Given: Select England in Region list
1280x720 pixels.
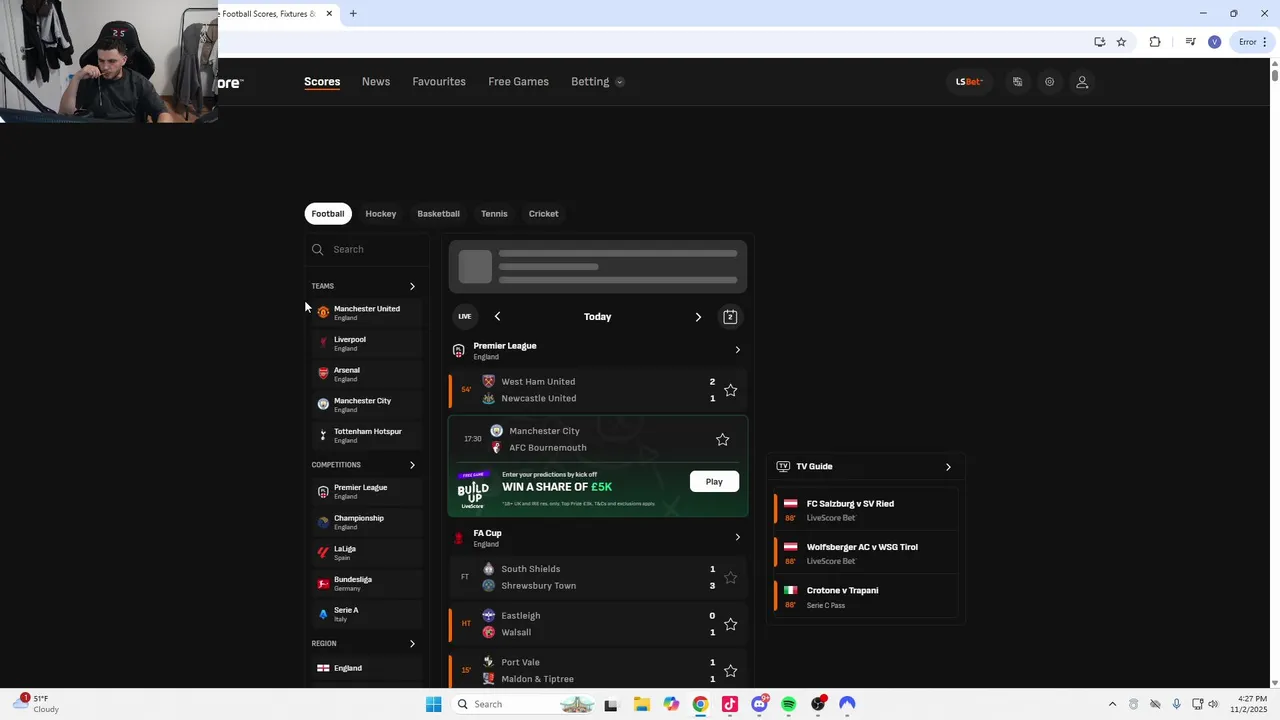Looking at the screenshot, I should [x=365, y=668].
